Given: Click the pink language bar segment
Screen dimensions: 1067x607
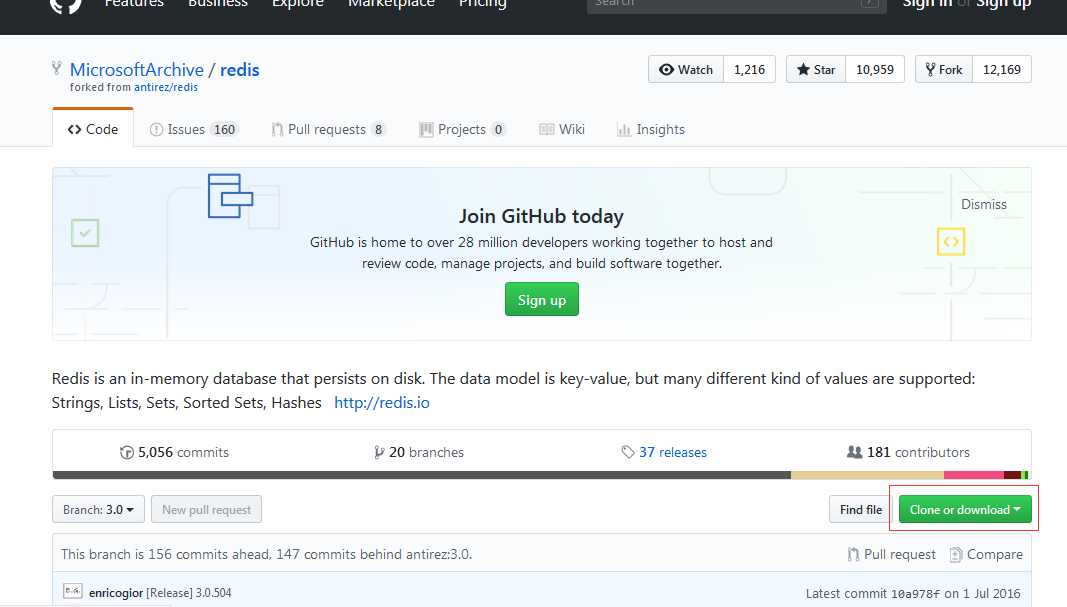Looking at the screenshot, I should click(x=973, y=475).
